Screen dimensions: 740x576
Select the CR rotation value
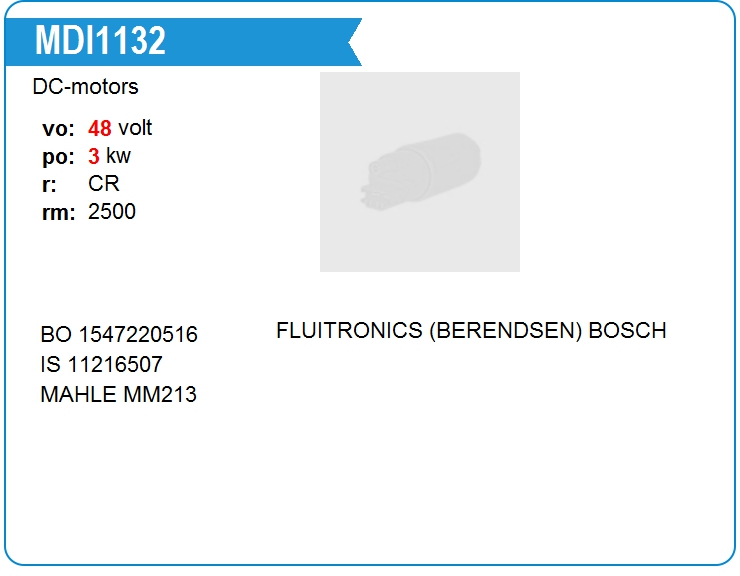tap(104, 185)
